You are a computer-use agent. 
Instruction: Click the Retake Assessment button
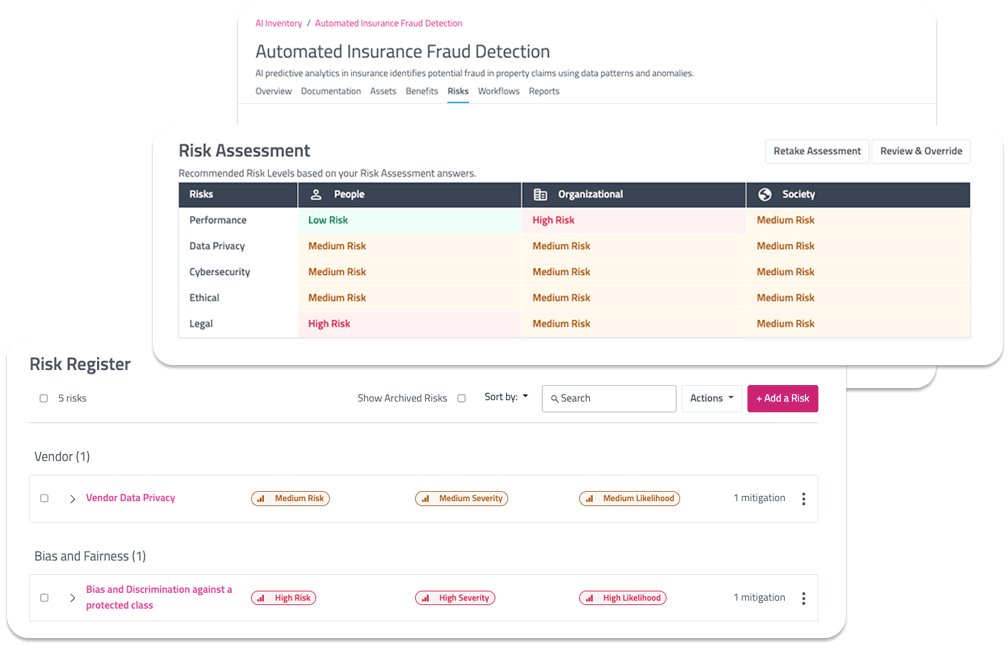[816, 151]
